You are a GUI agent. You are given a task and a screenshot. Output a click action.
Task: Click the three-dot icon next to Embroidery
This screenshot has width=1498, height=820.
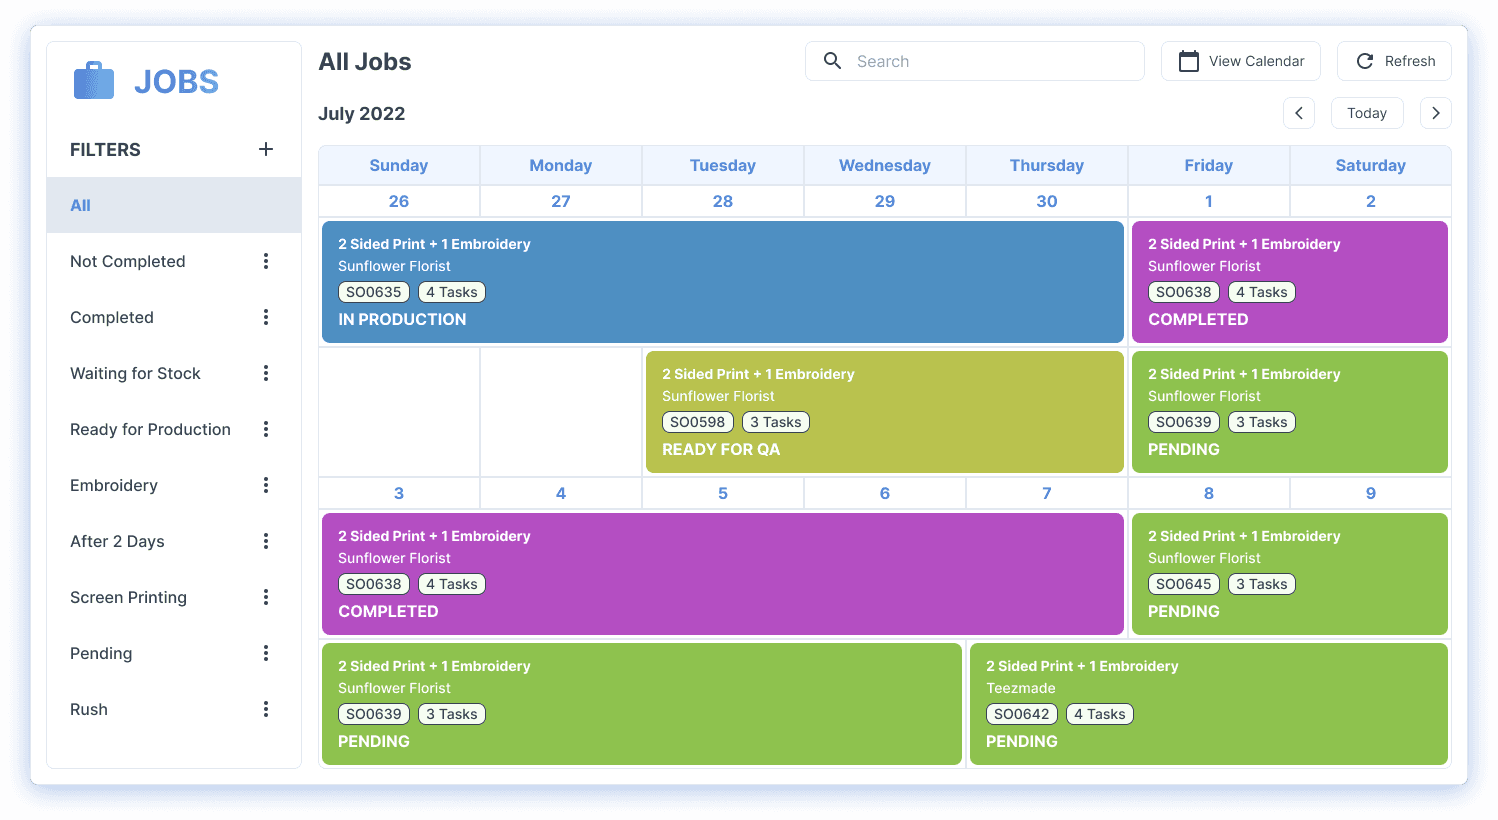click(266, 485)
